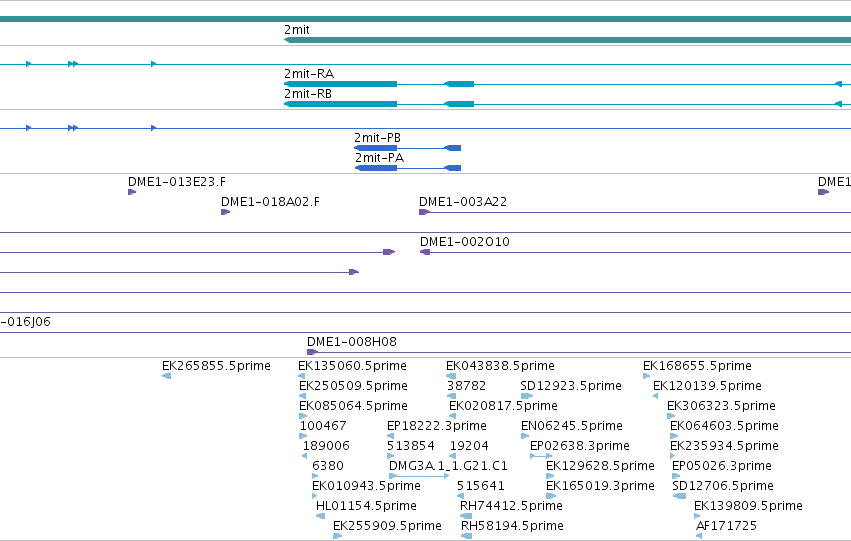Select the DME1-008H08 clone label
The image size is (851, 541).
click(x=352, y=342)
